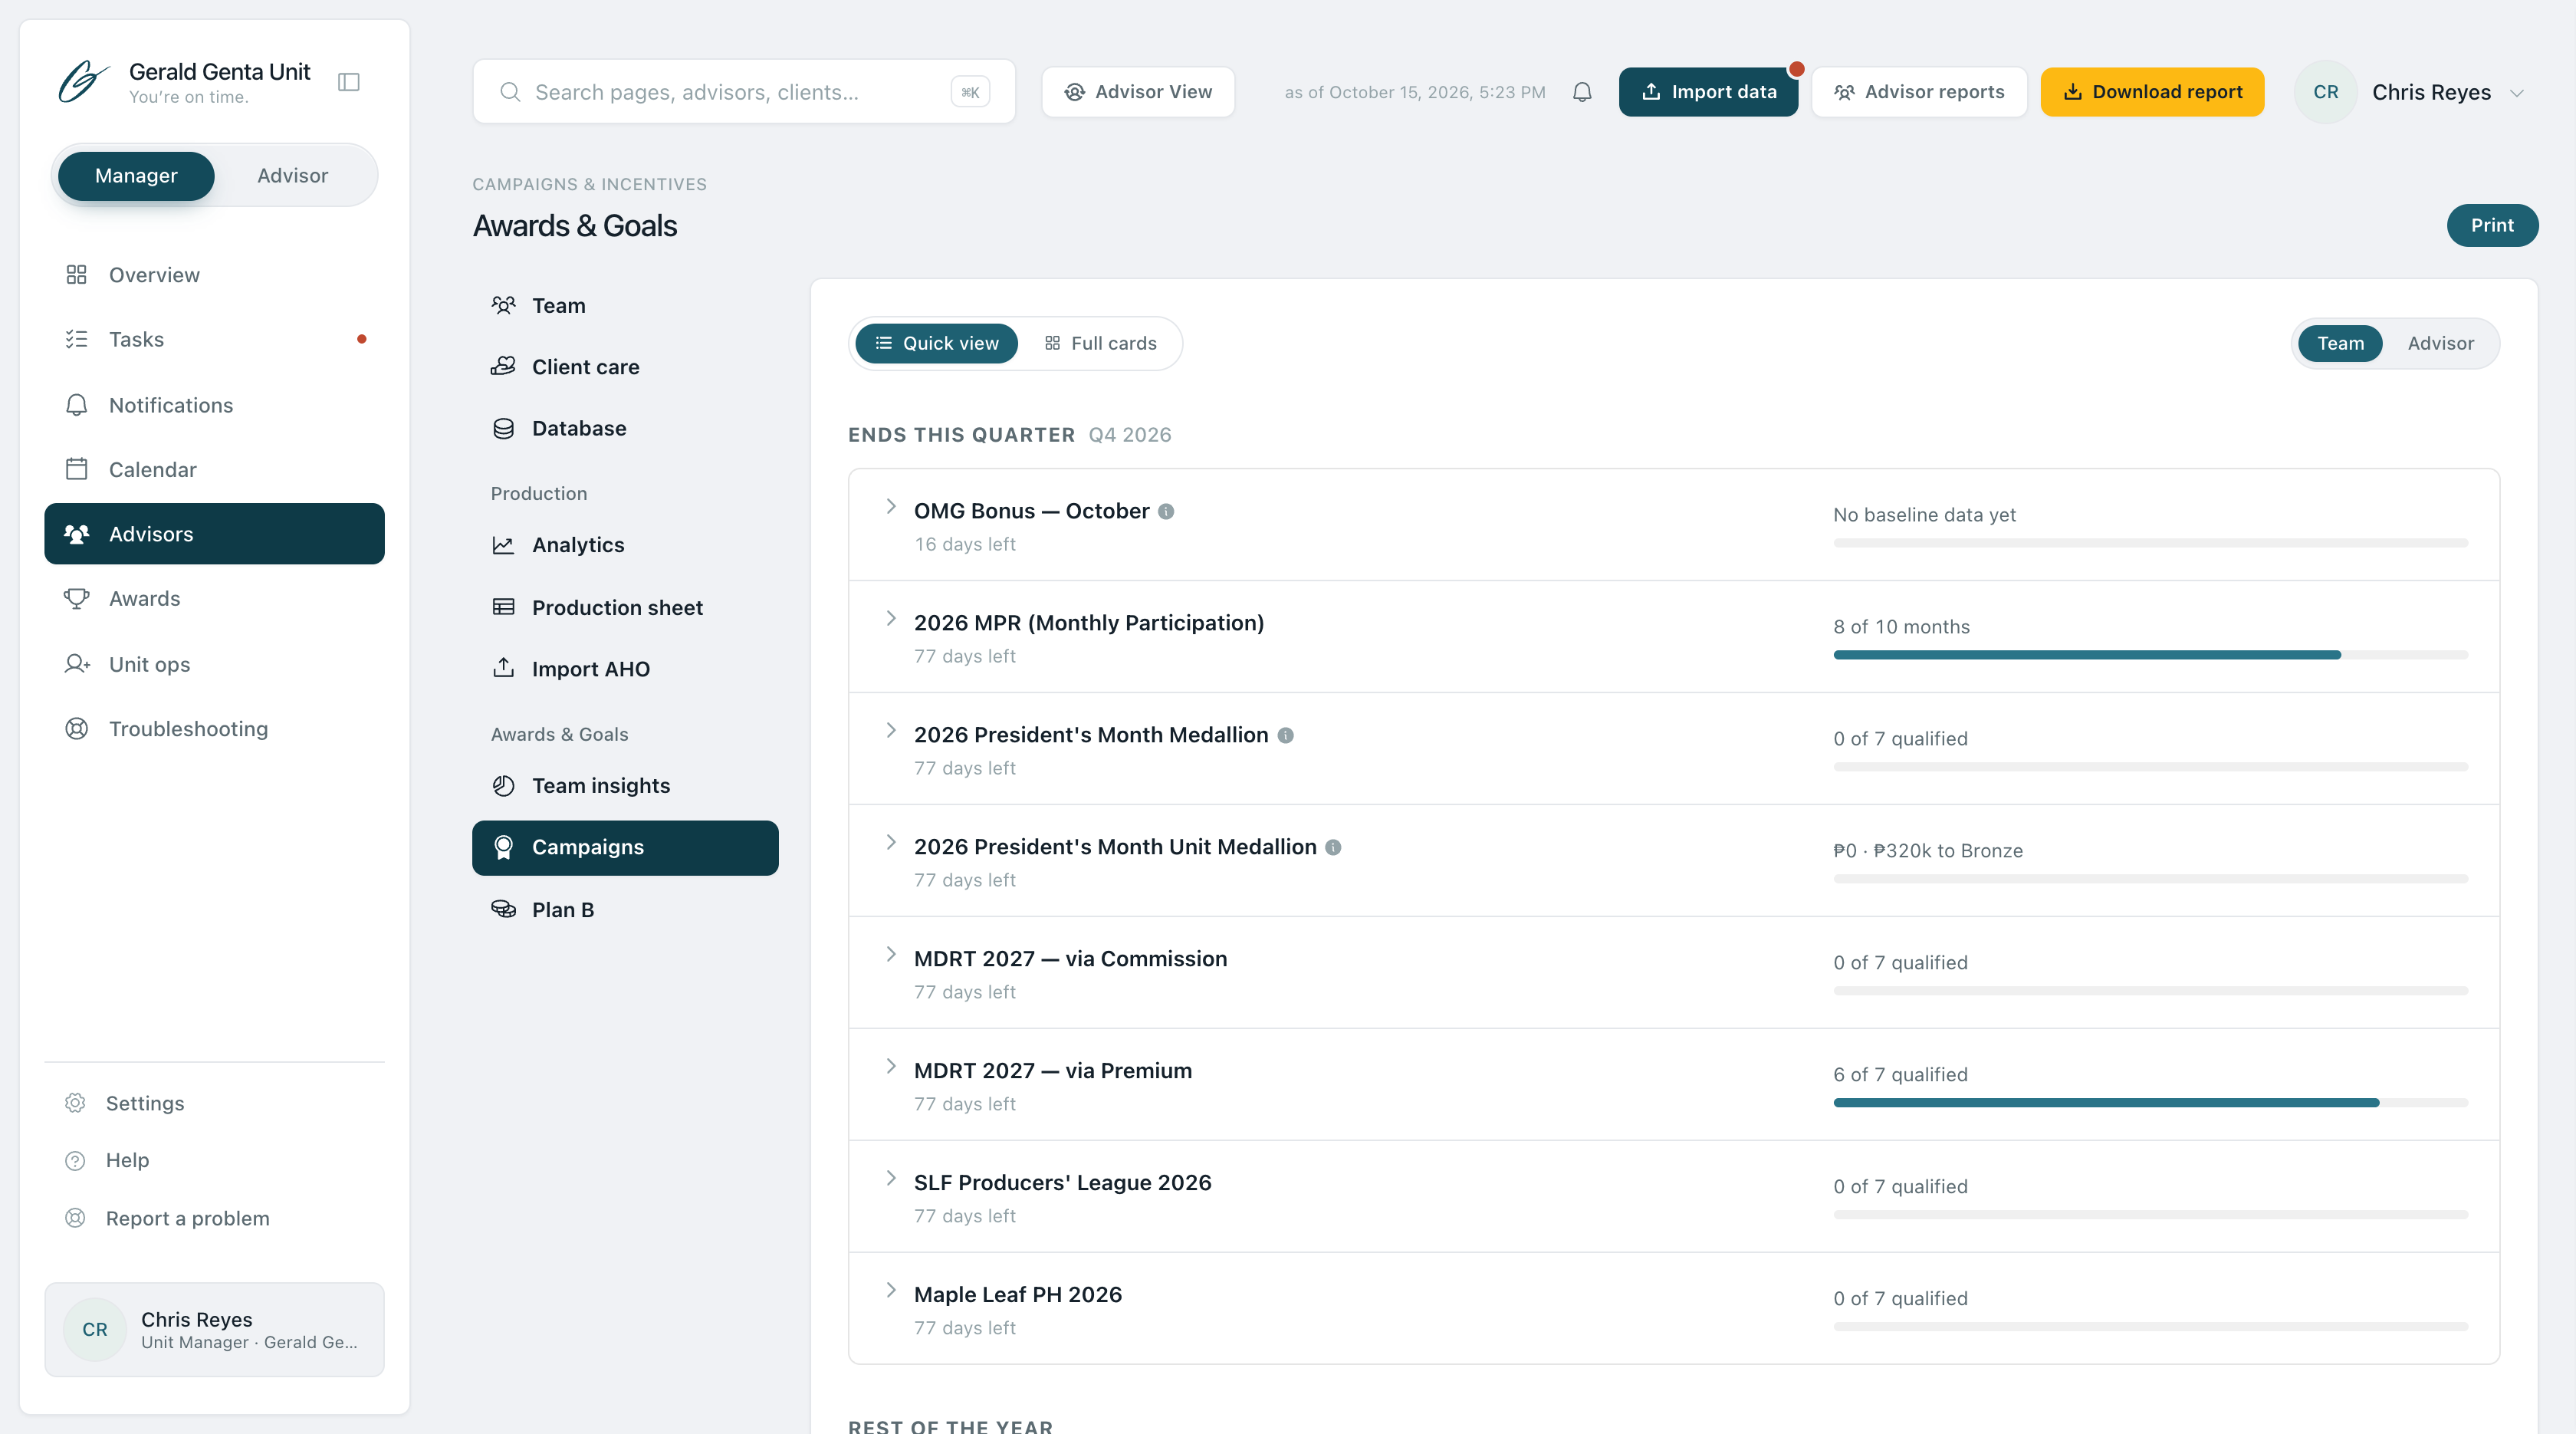Screen dimensions: 2576x1434
Task: Open the Plan B page
Action: (625, 910)
